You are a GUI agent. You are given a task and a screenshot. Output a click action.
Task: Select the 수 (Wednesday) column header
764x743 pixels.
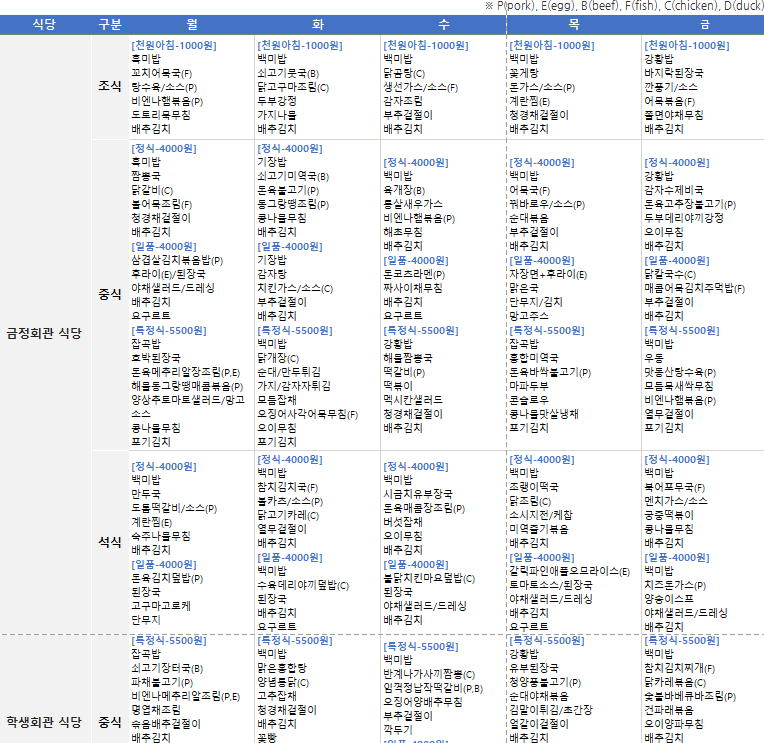click(x=442, y=24)
